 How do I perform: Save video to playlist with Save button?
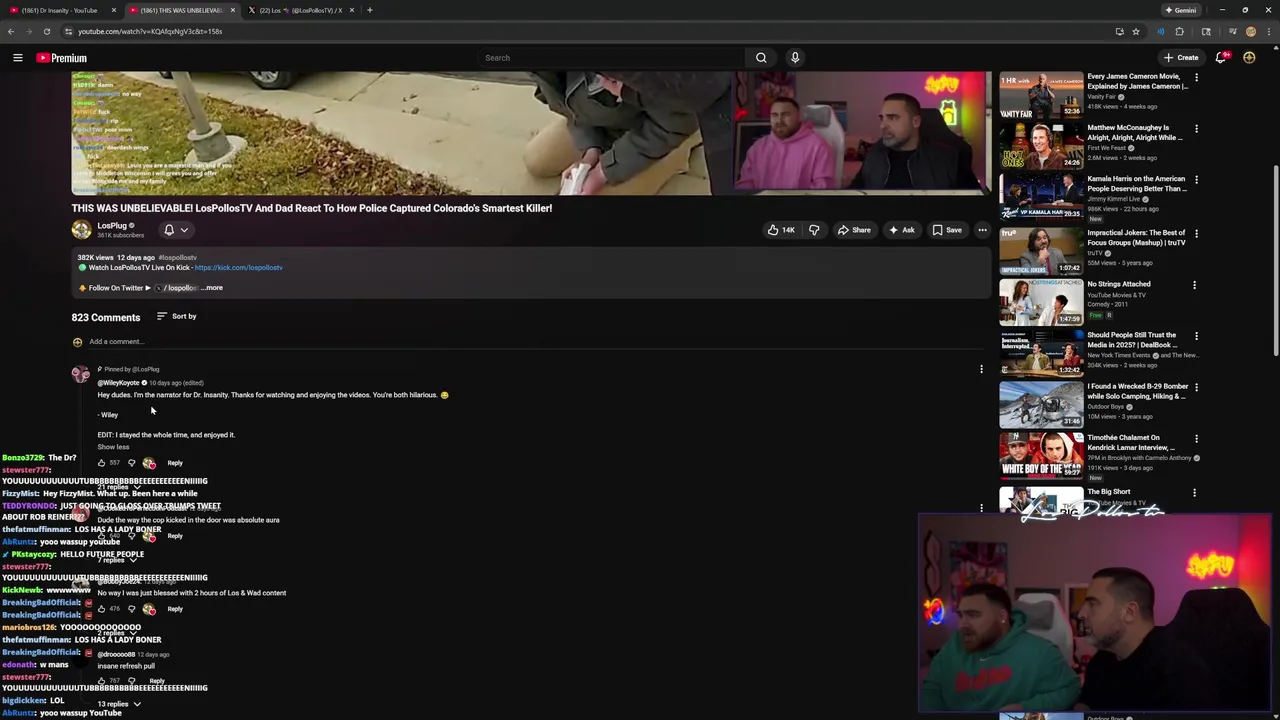947,230
